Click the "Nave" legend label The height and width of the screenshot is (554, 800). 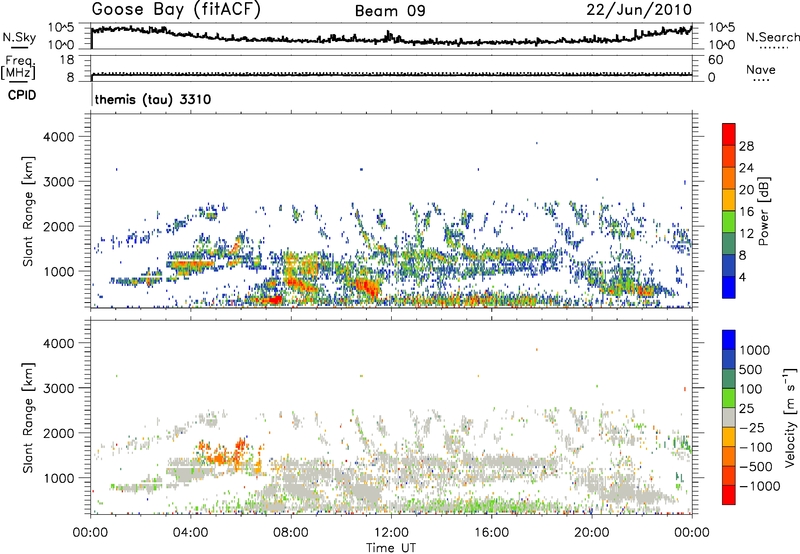click(761, 69)
